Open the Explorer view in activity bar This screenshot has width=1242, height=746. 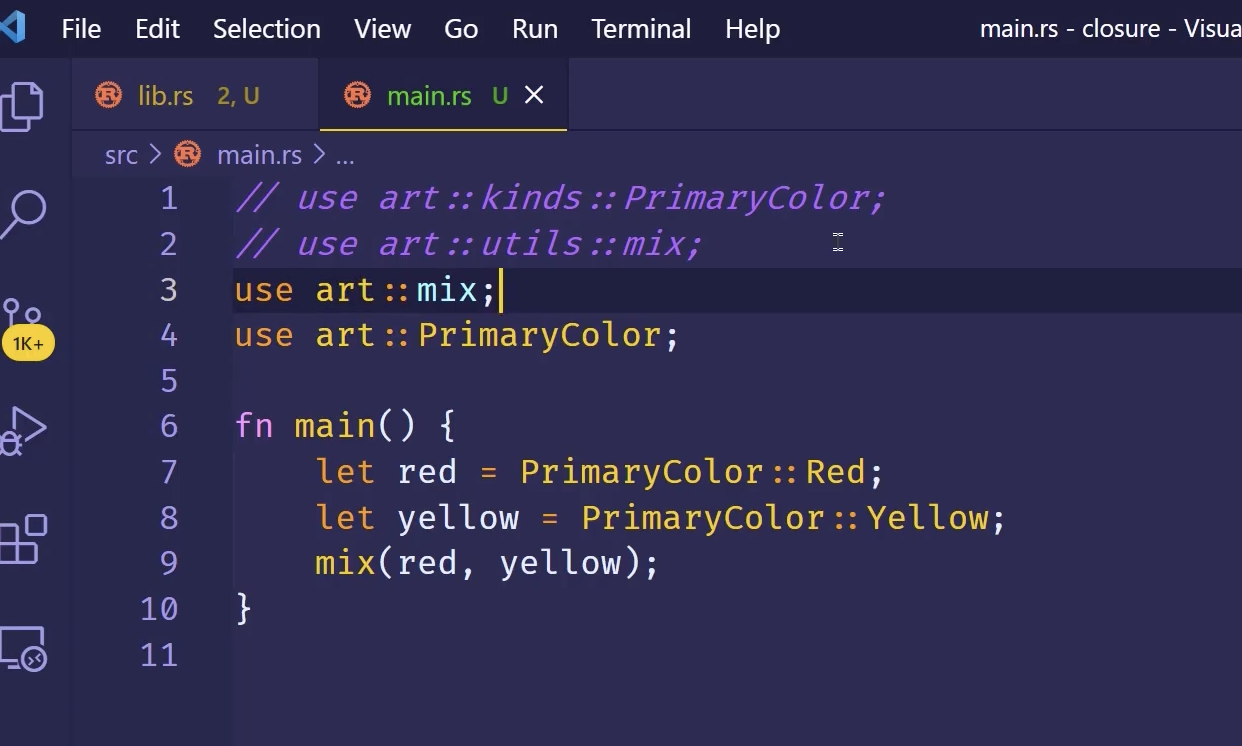tap(24, 105)
